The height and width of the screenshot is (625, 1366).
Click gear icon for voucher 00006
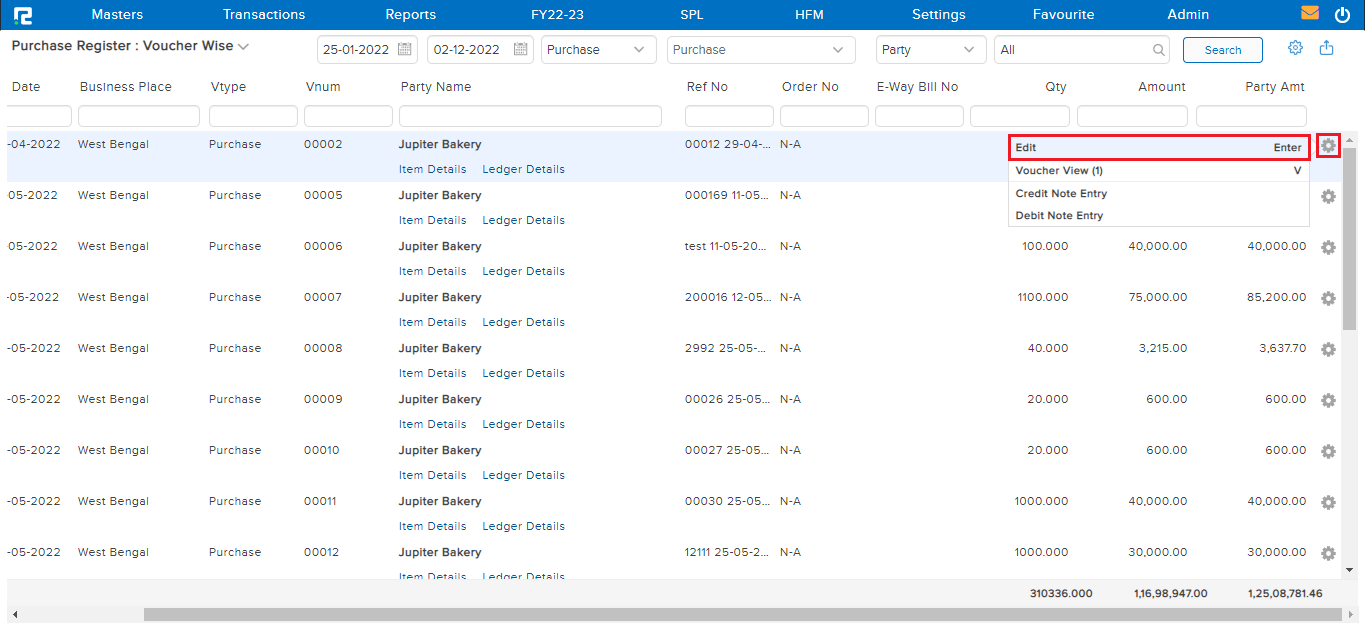1328,247
